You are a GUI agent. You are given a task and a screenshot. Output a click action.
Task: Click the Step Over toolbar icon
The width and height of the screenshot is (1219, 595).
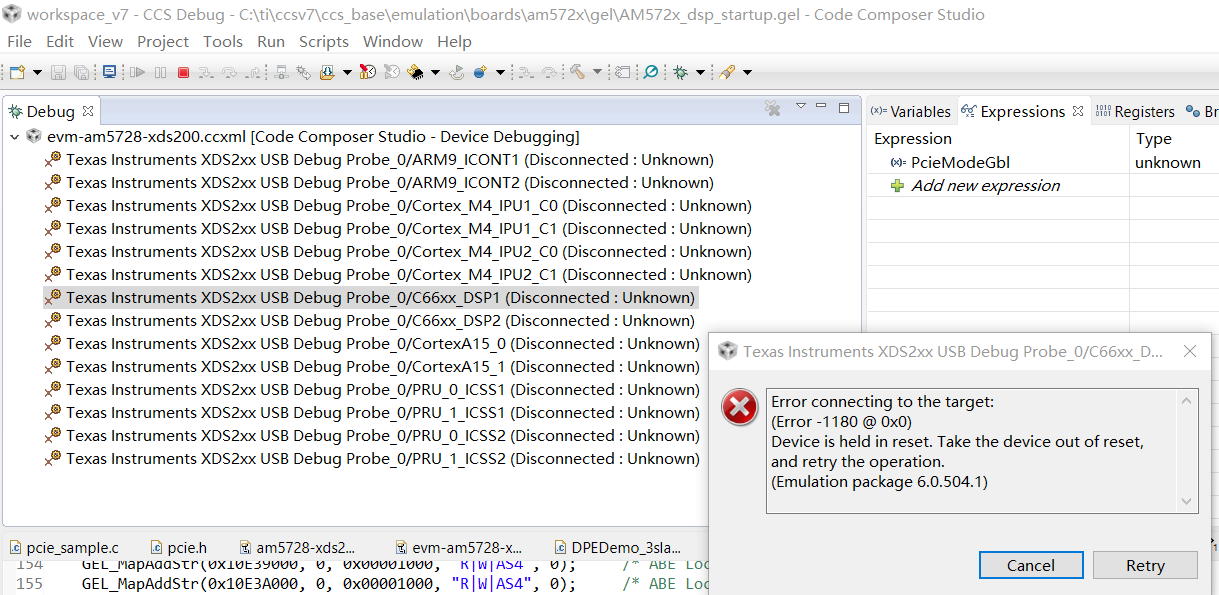point(229,72)
